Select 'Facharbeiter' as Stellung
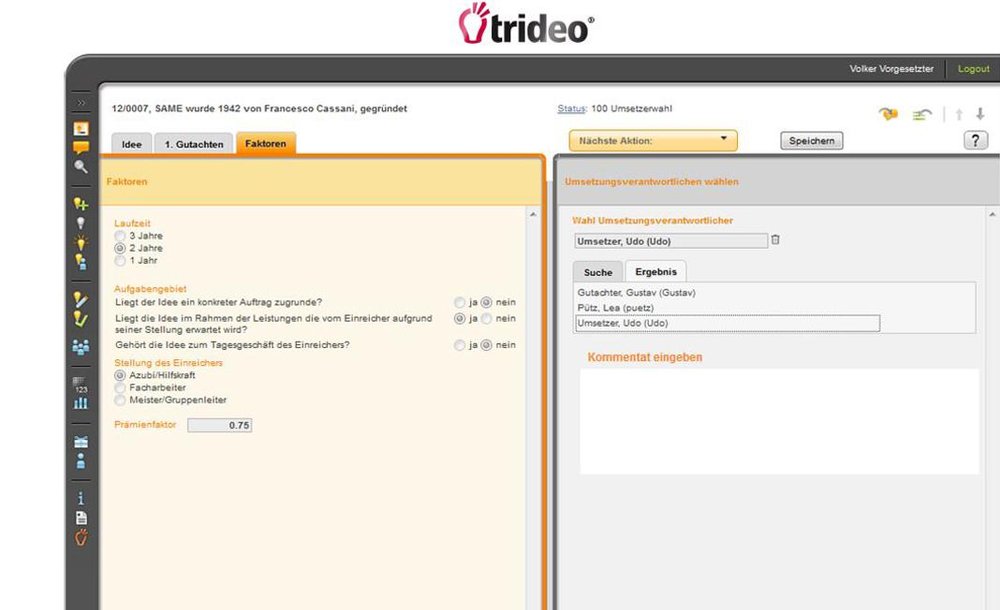Image resolution: width=1000 pixels, height=610 pixels. click(120, 387)
